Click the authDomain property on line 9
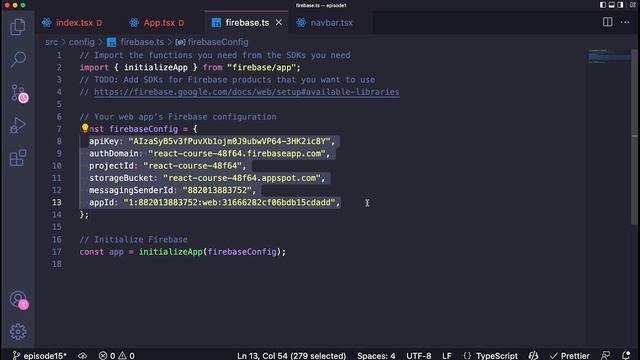 [x=113, y=153]
